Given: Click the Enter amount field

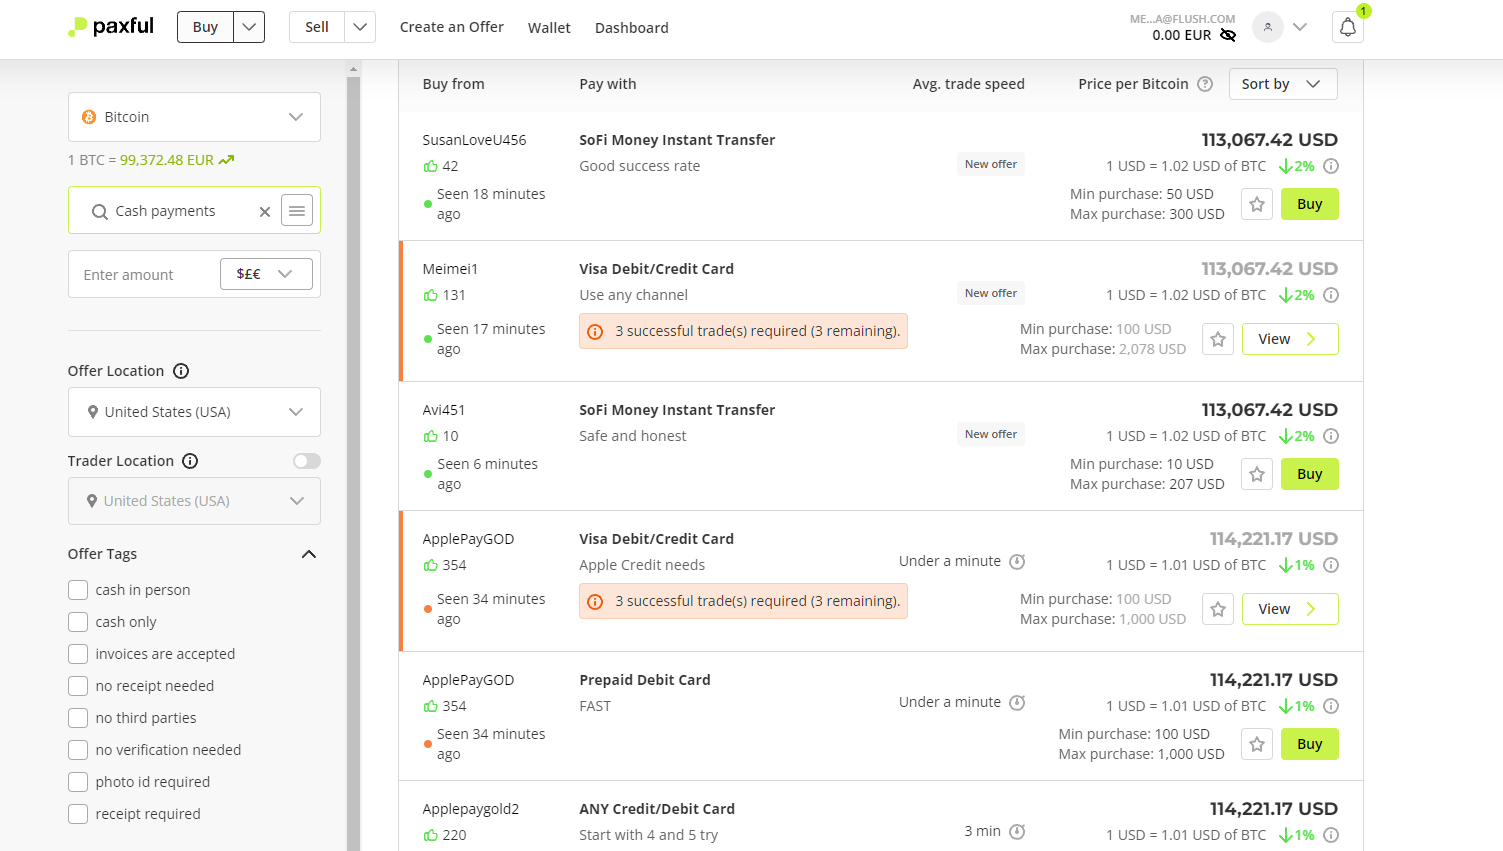Looking at the screenshot, I should [144, 275].
